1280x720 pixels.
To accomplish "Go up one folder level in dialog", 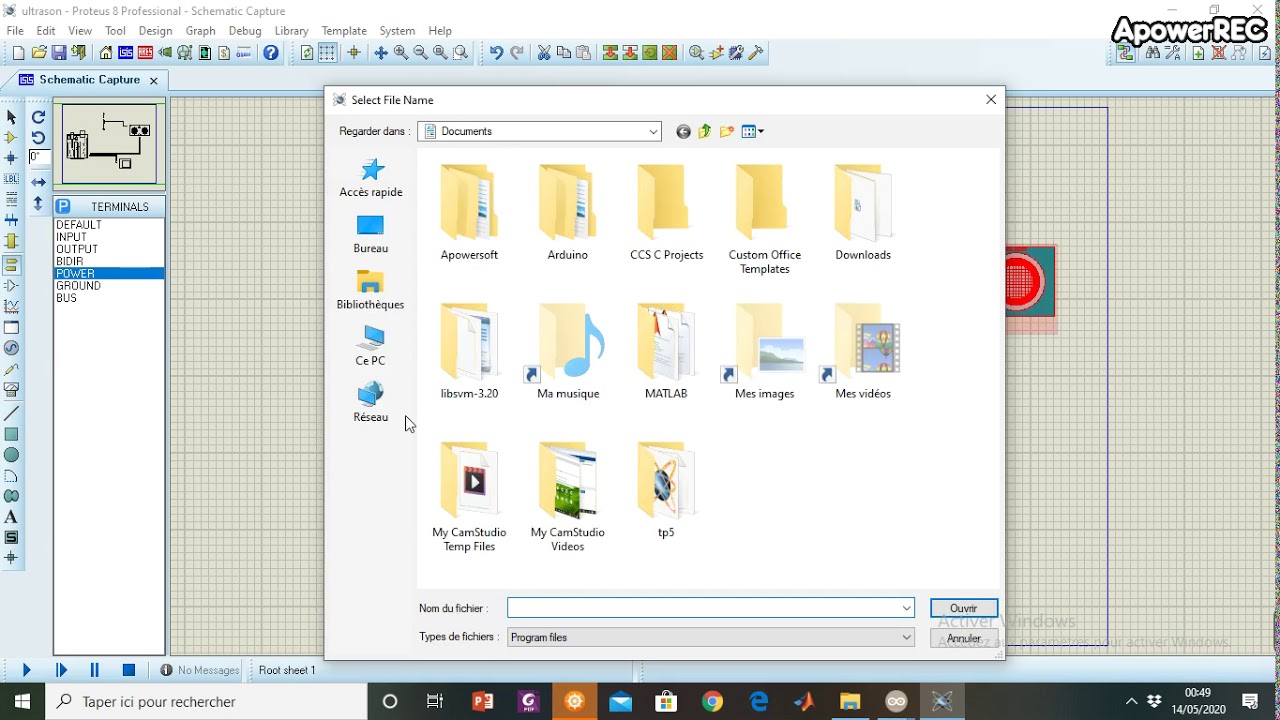I will click(x=705, y=131).
